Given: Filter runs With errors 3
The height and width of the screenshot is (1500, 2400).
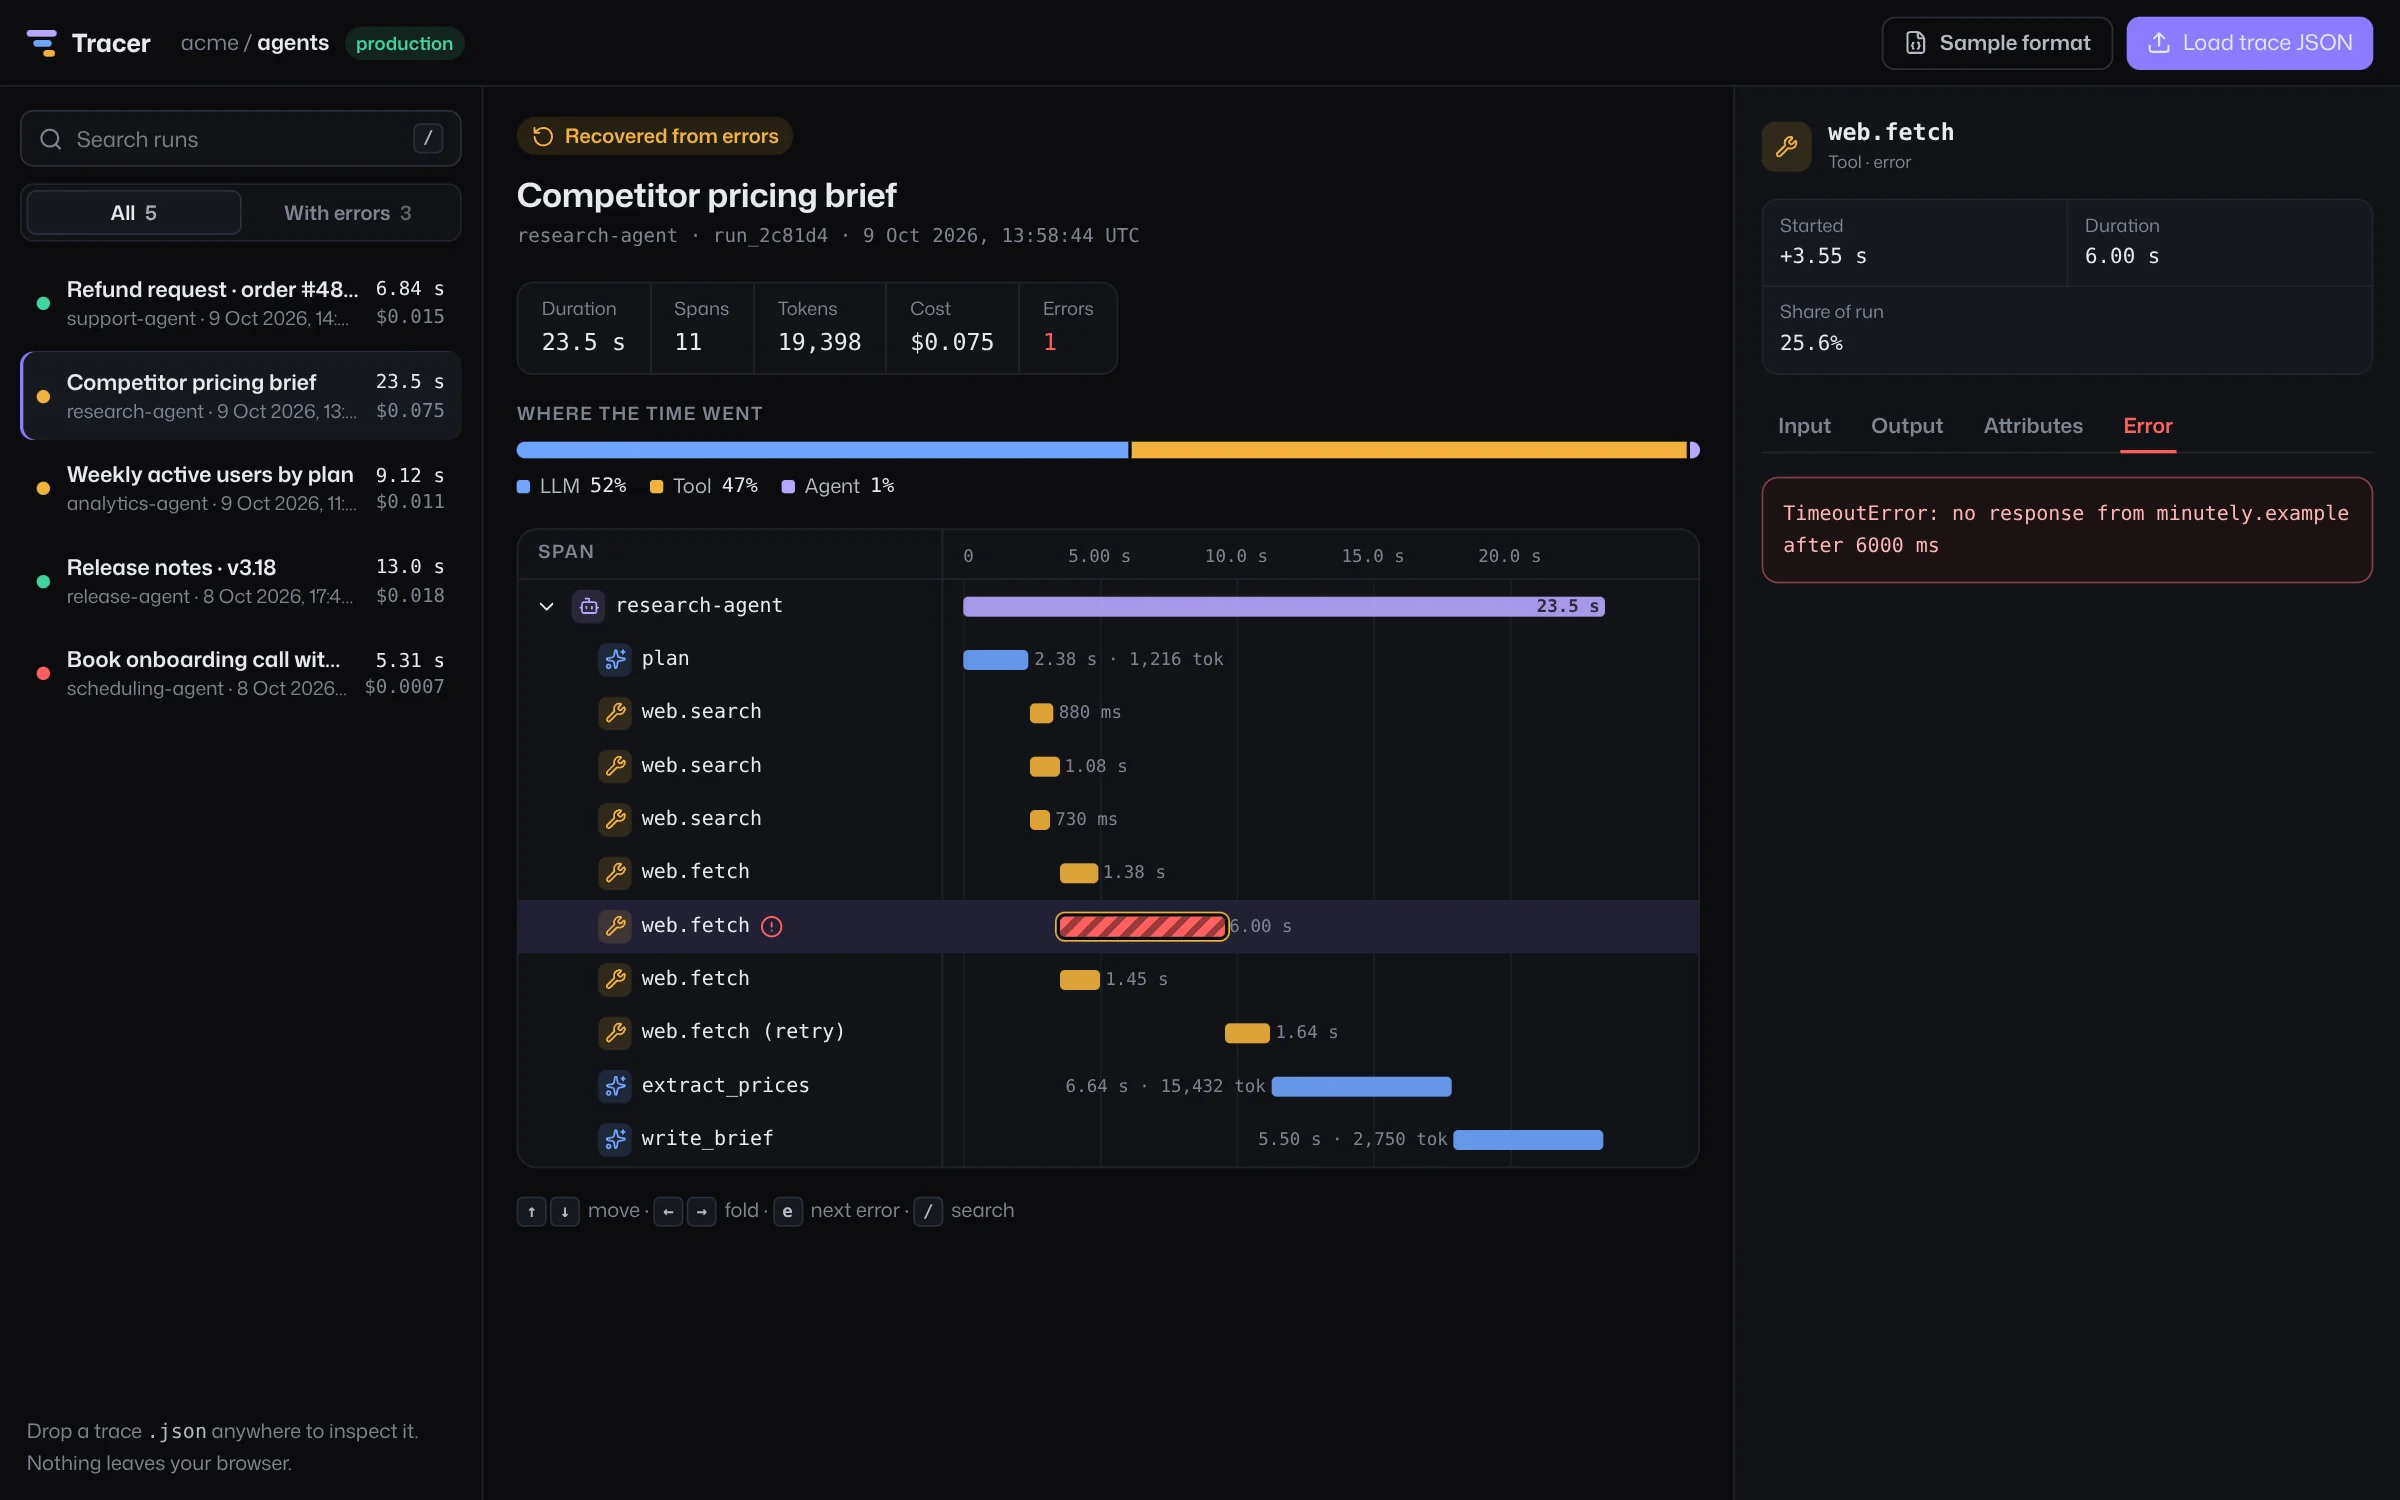Looking at the screenshot, I should pyautogui.click(x=348, y=213).
